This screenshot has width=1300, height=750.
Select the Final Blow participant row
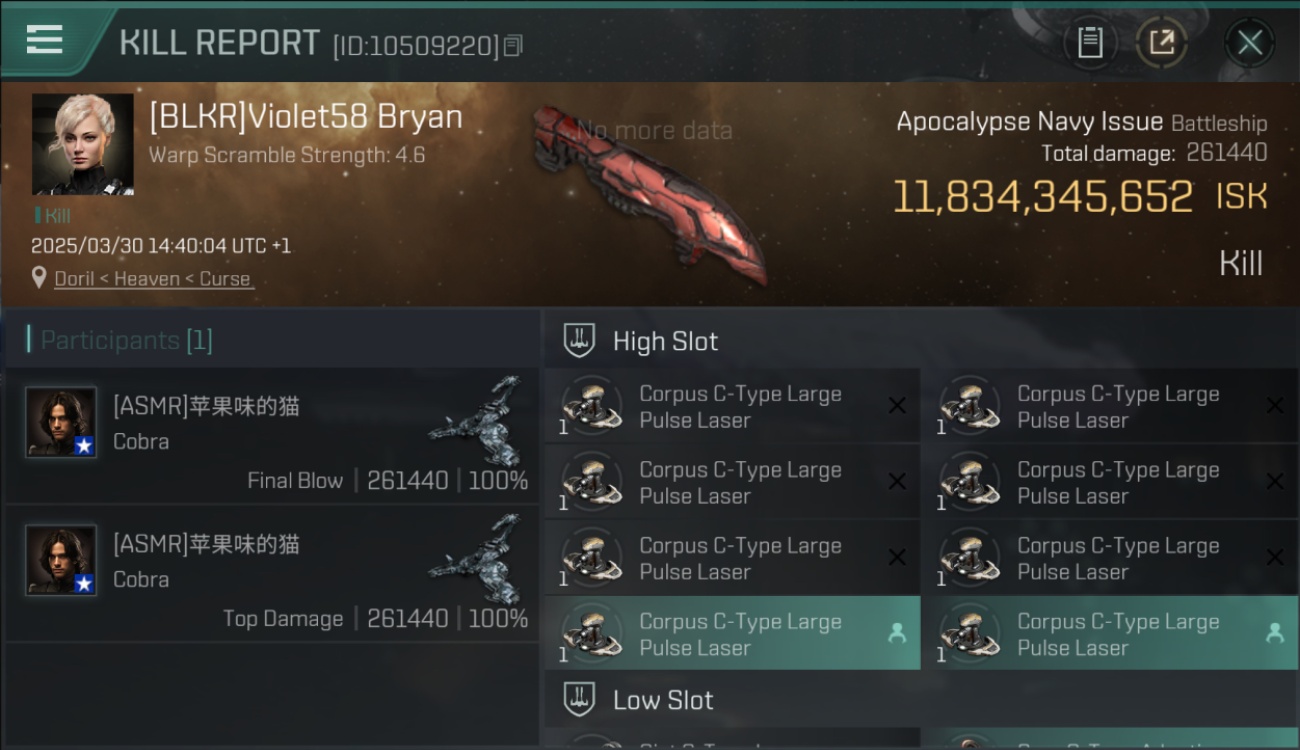pyautogui.click(x=271, y=436)
